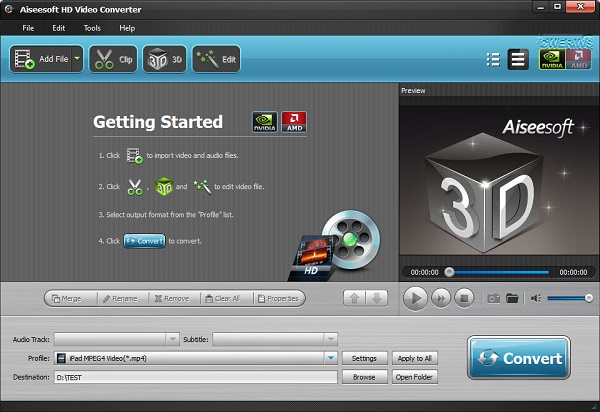The height and width of the screenshot is (412, 600).
Task: Open the Edit menu
Action: tap(59, 28)
